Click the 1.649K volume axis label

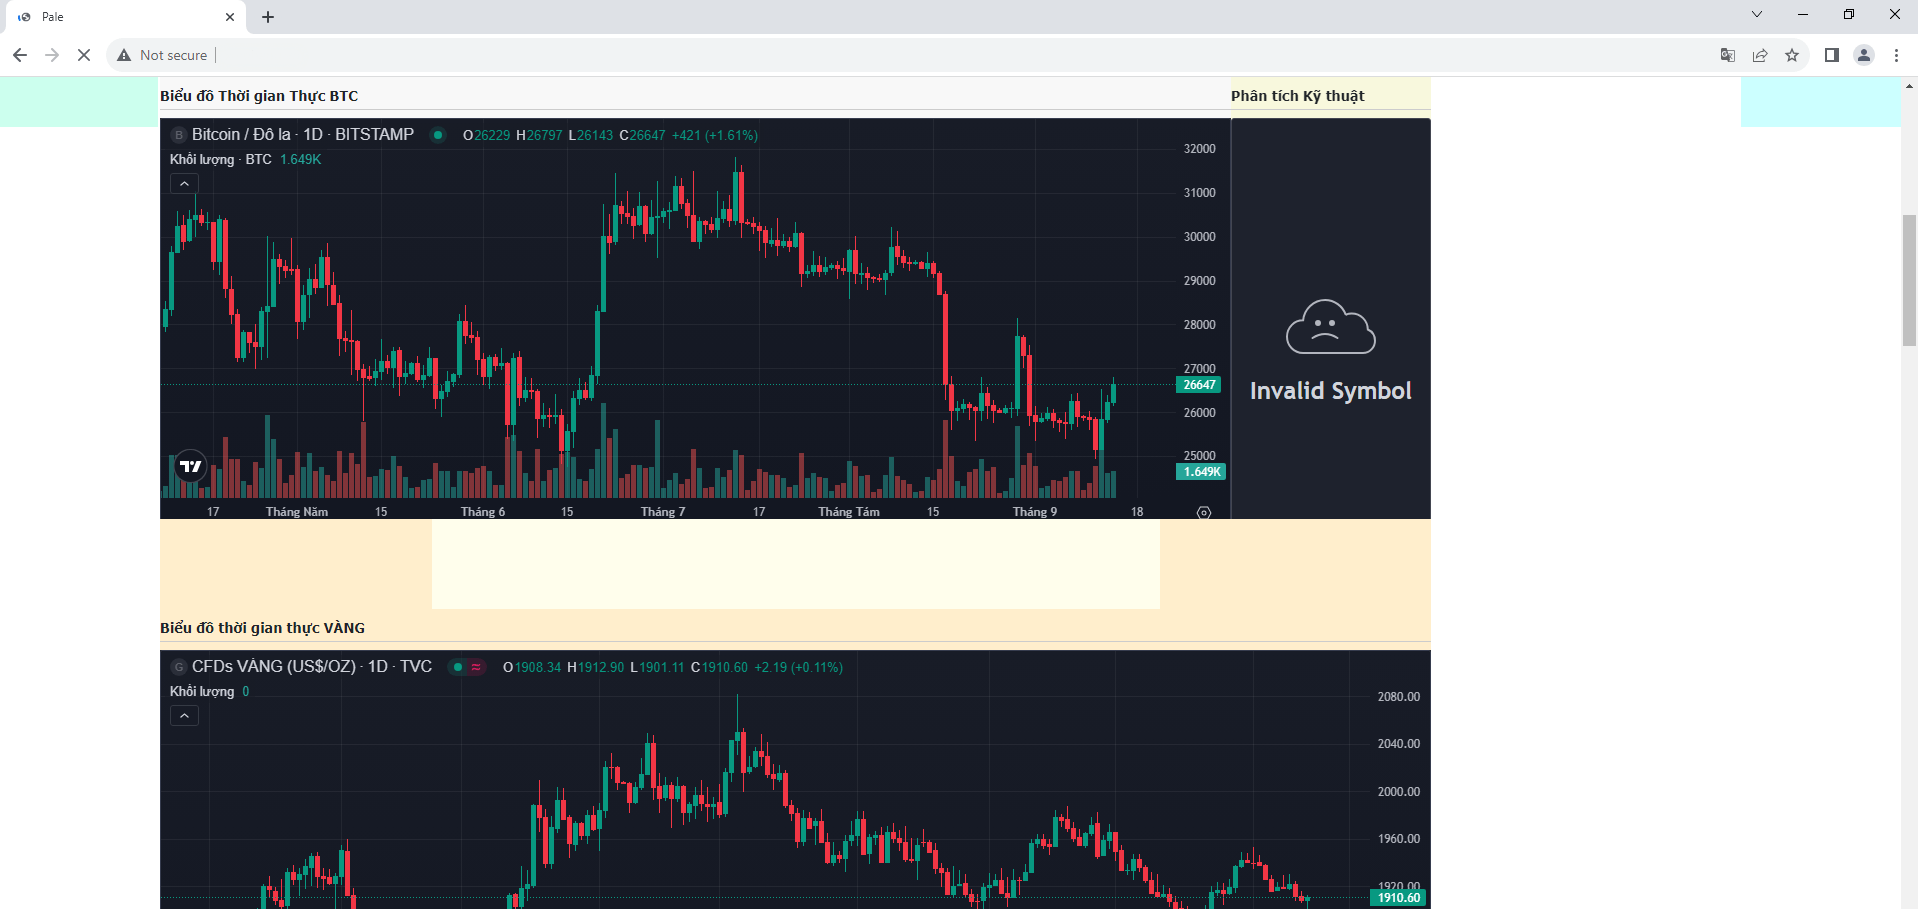click(1201, 472)
